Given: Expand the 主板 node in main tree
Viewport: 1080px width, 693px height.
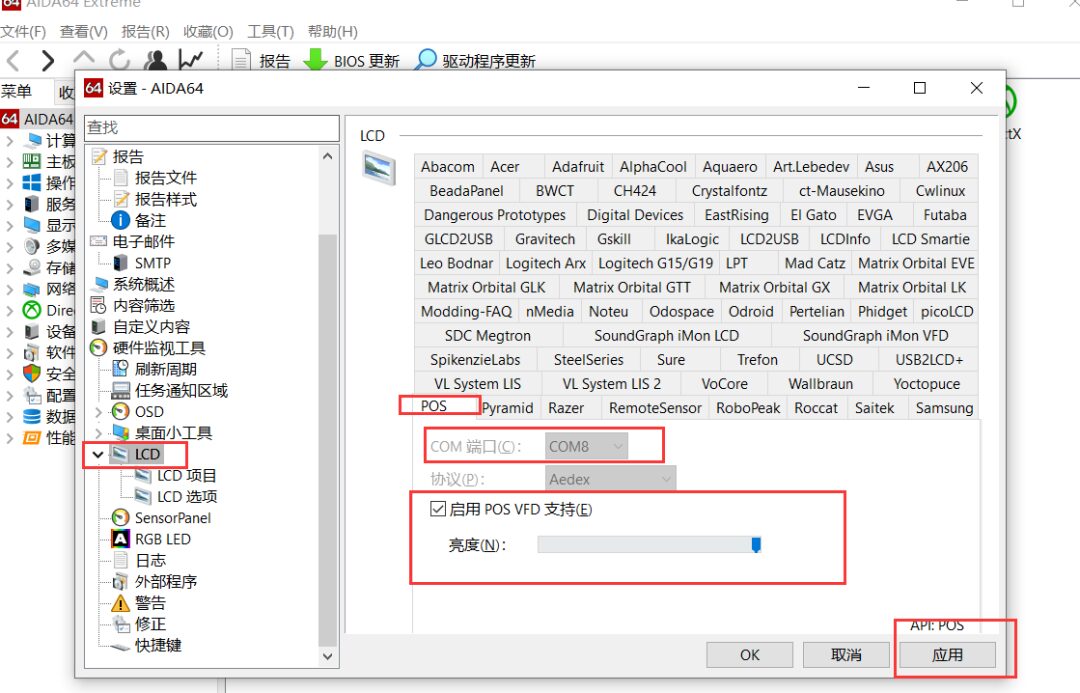Looking at the screenshot, I should [9, 163].
